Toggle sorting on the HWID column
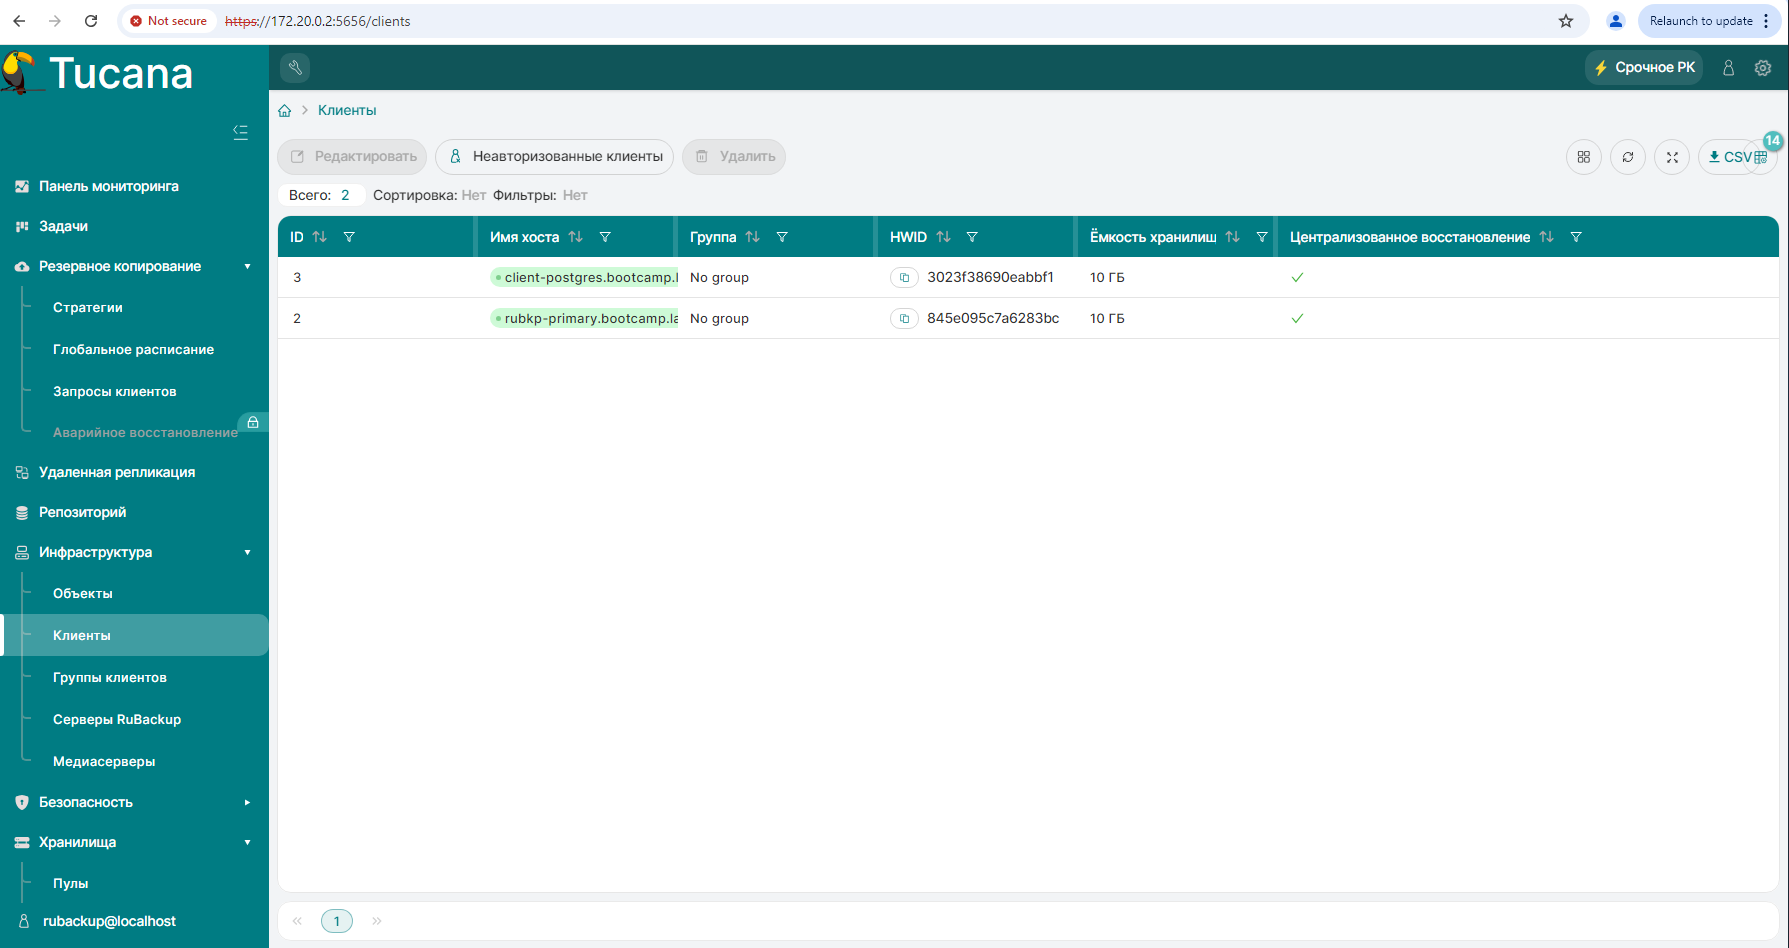 [943, 237]
